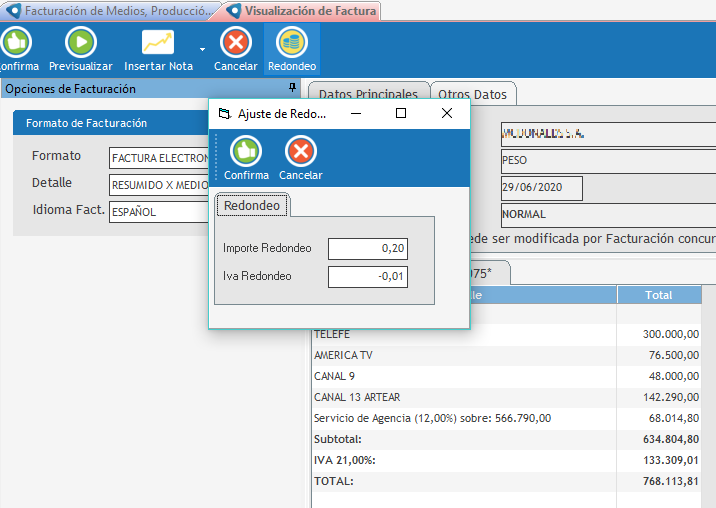Click the Insertar Nota icon

coord(158,43)
